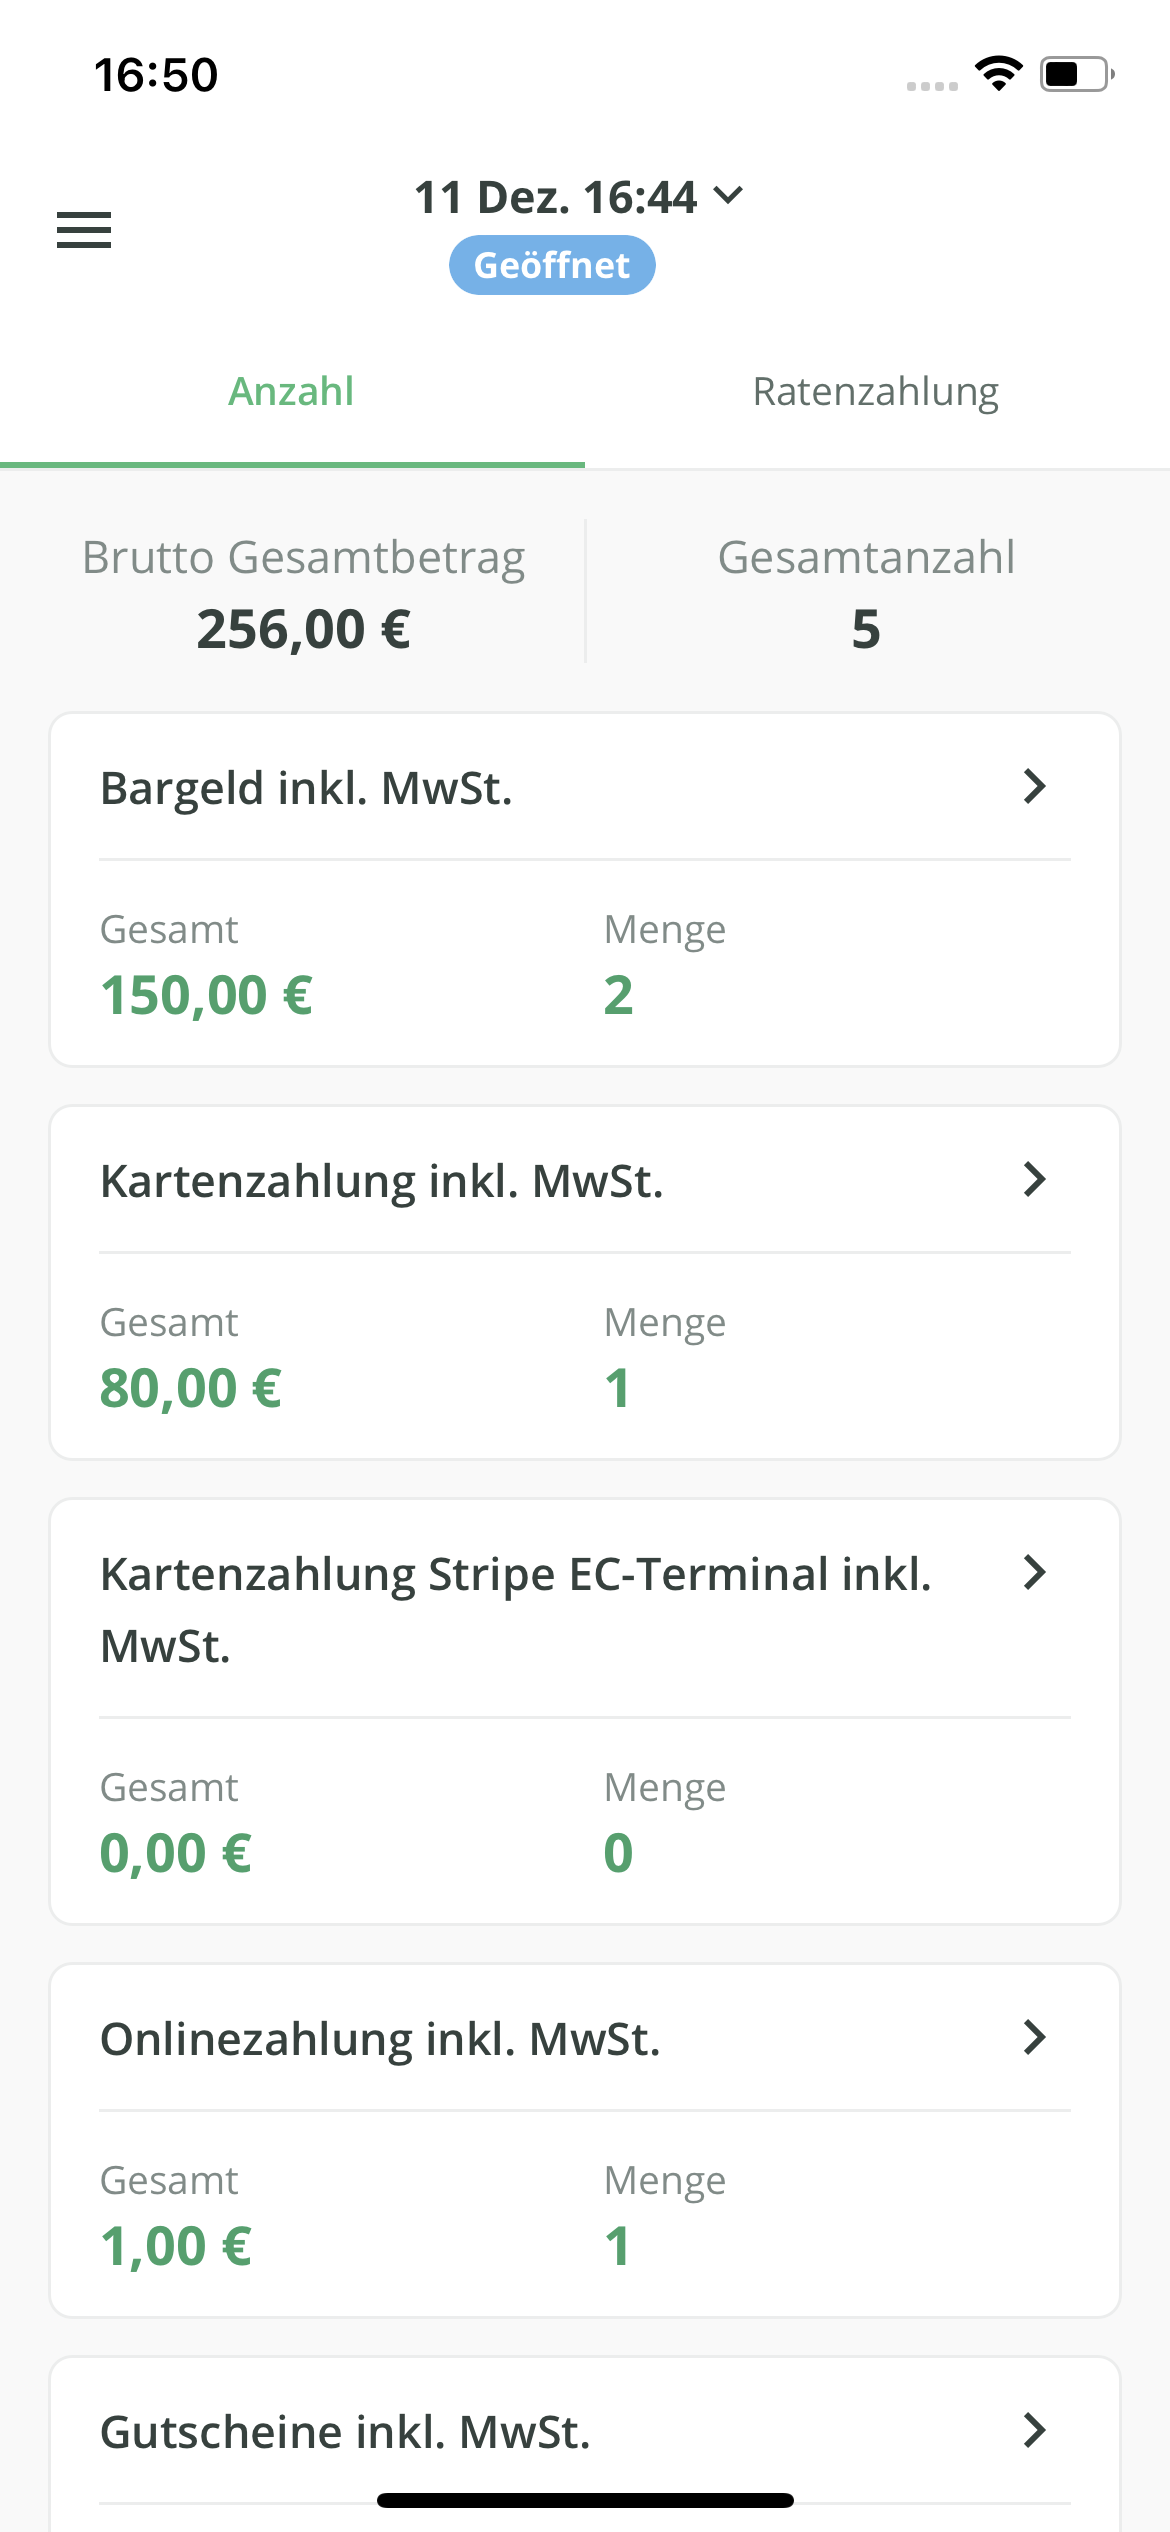
Task: Open the hamburger navigation menu
Action: tap(84, 230)
